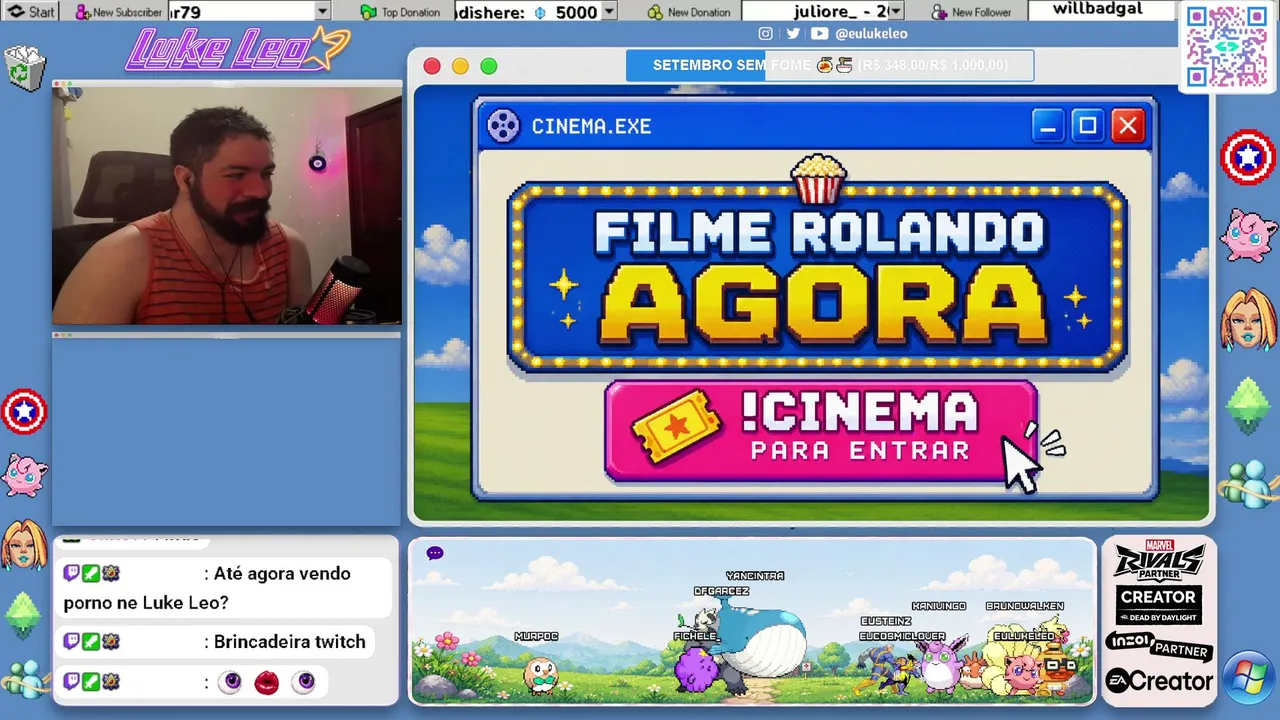Expand the Top Donation dropdown showing 5000
The image size is (1280, 720).
pos(607,12)
